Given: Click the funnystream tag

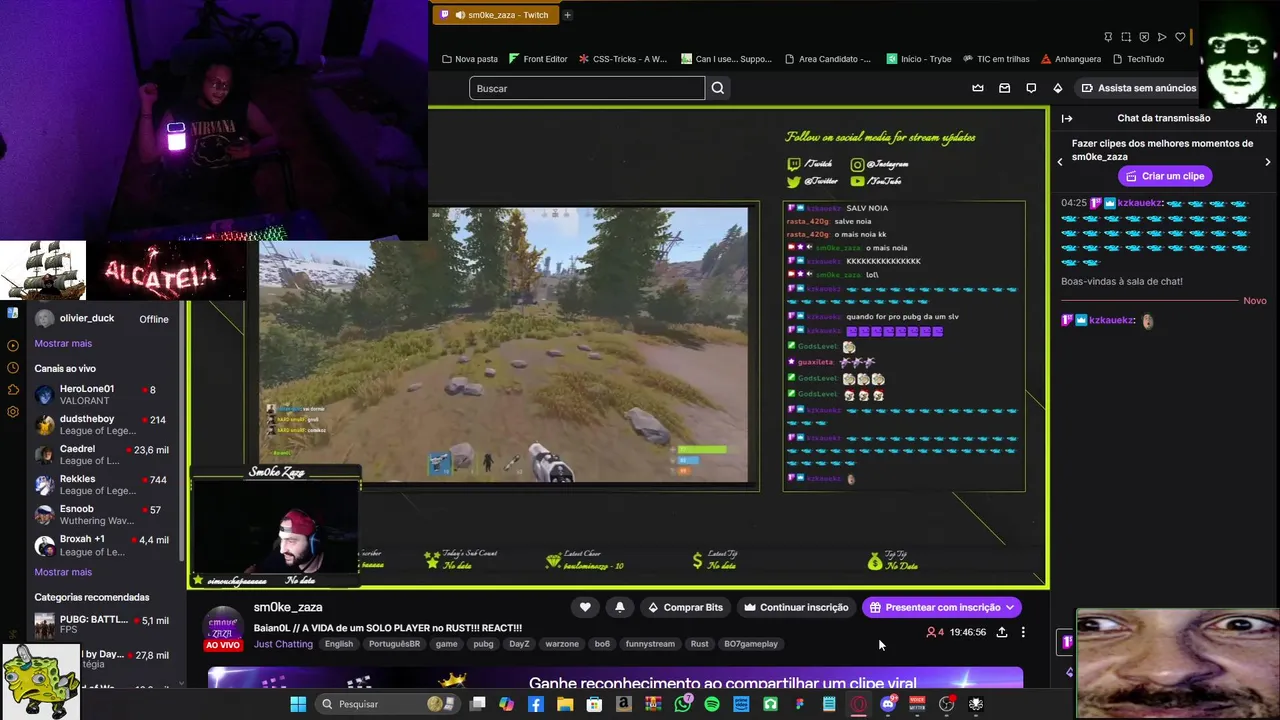Looking at the screenshot, I should point(650,644).
